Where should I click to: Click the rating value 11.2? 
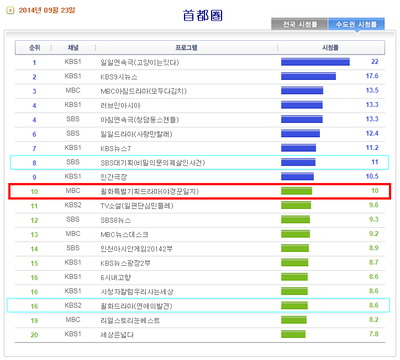point(372,148)
